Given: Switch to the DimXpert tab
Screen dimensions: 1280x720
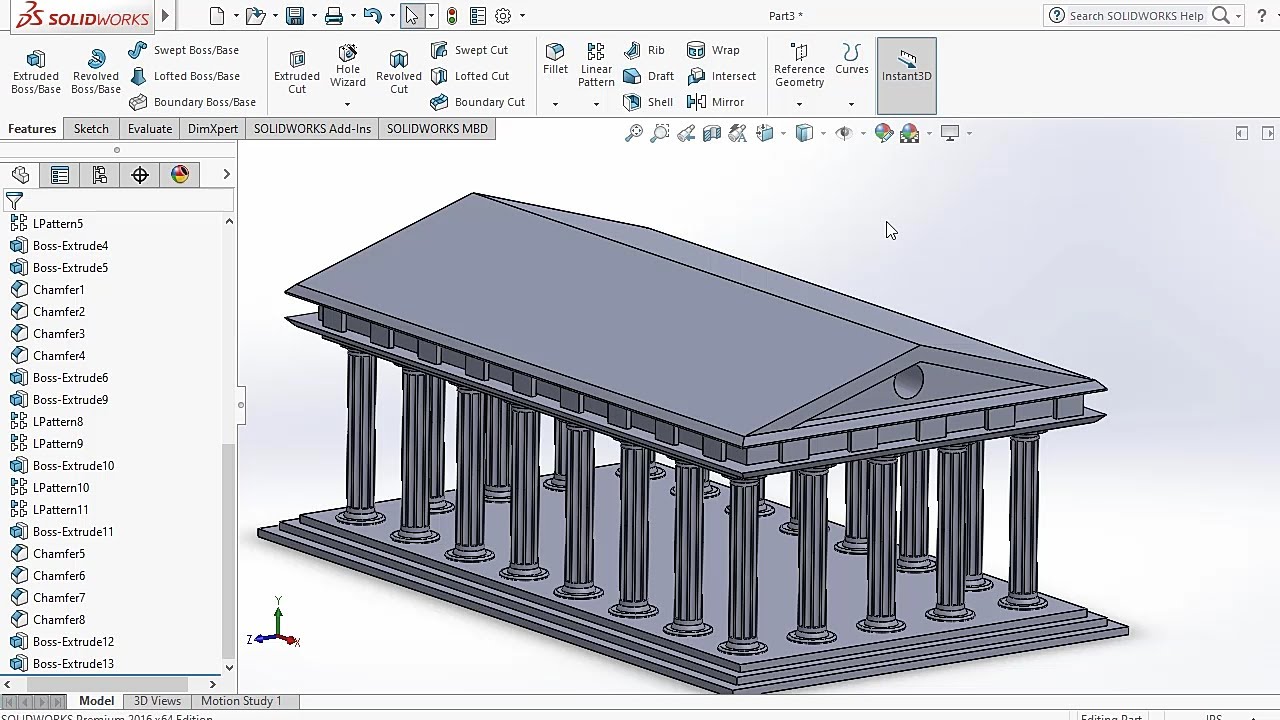Looking at the screenshot, I should (x=213, y=129).
